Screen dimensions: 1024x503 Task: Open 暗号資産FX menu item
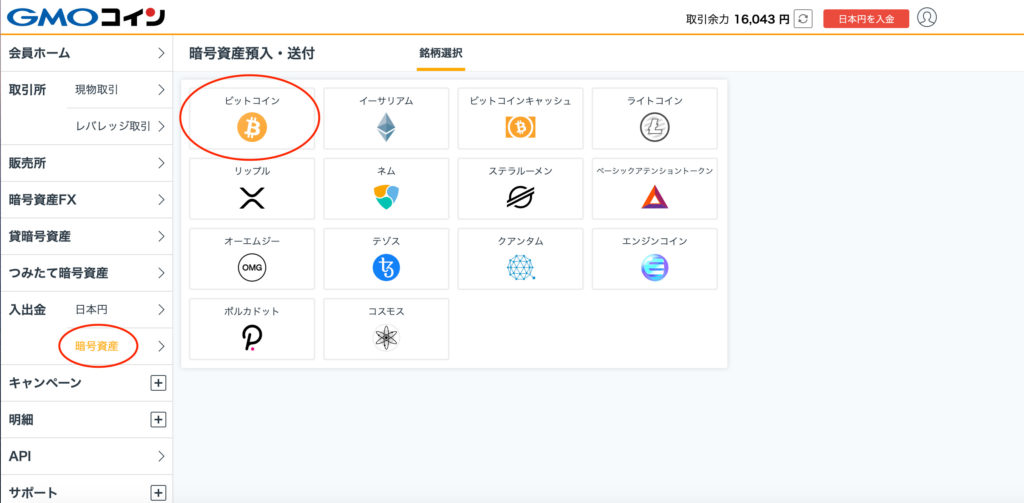pos(86,200)
